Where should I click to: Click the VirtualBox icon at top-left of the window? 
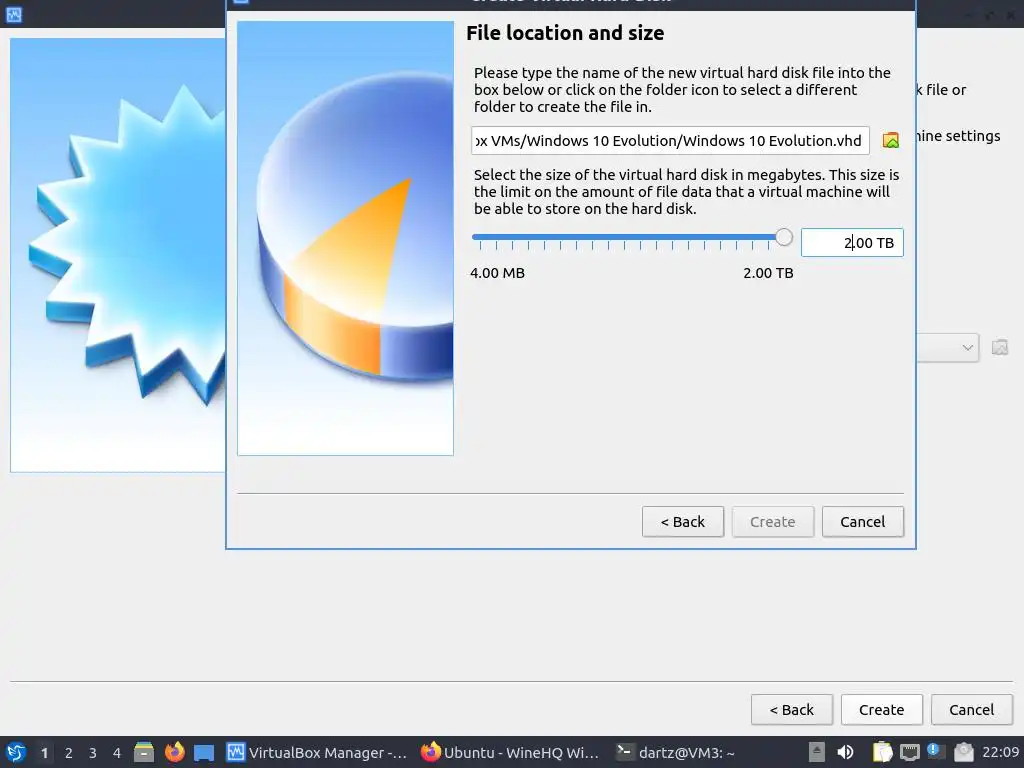[14, 14]
